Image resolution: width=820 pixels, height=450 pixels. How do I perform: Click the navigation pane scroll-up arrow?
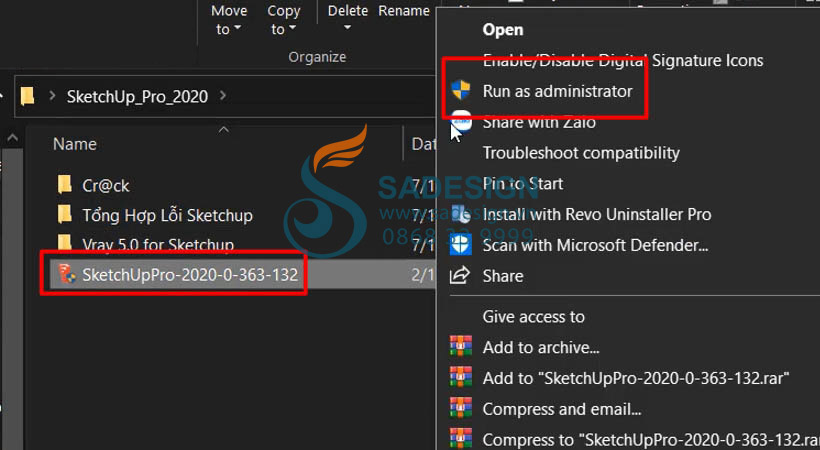point(13,138)
